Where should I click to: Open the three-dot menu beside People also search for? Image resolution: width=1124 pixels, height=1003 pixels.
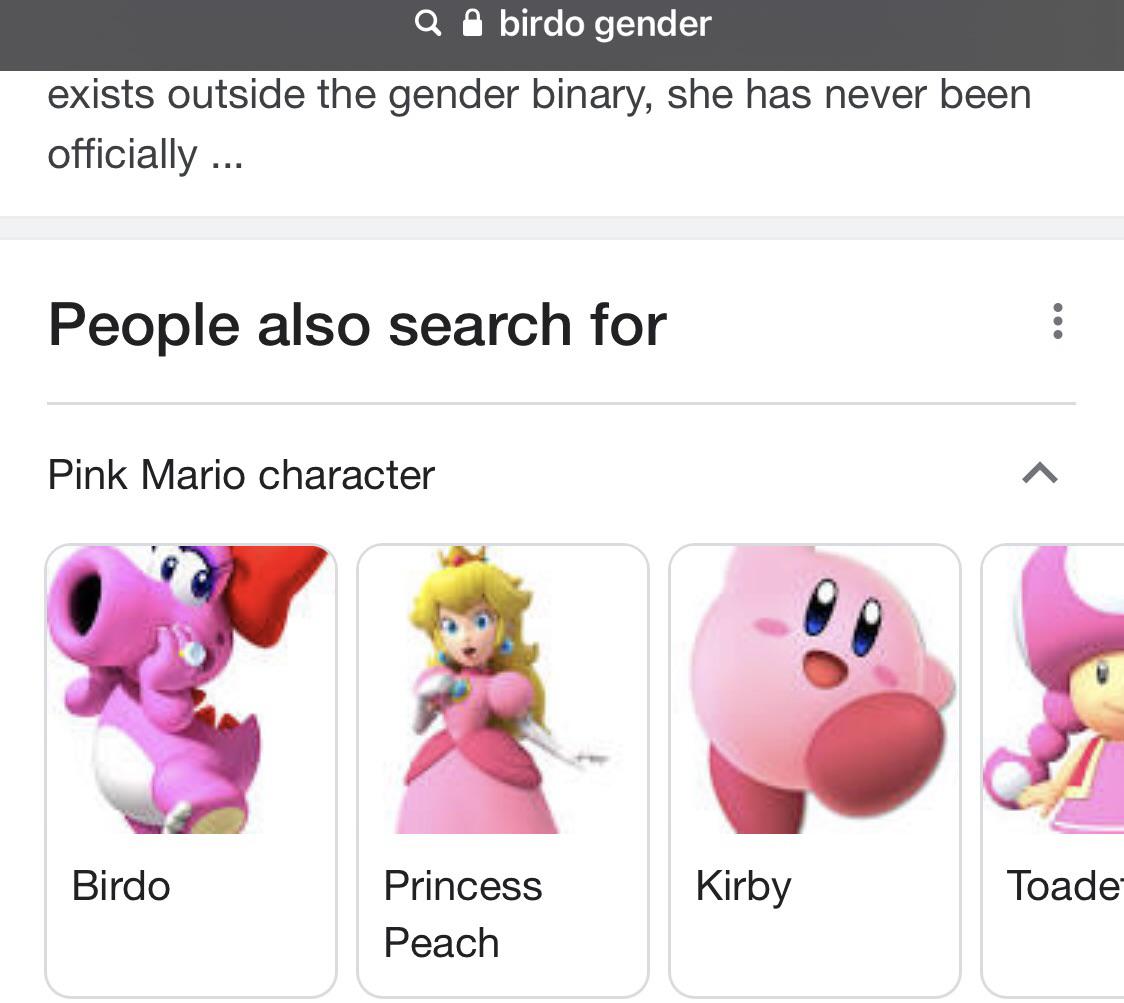[1057, 323]
